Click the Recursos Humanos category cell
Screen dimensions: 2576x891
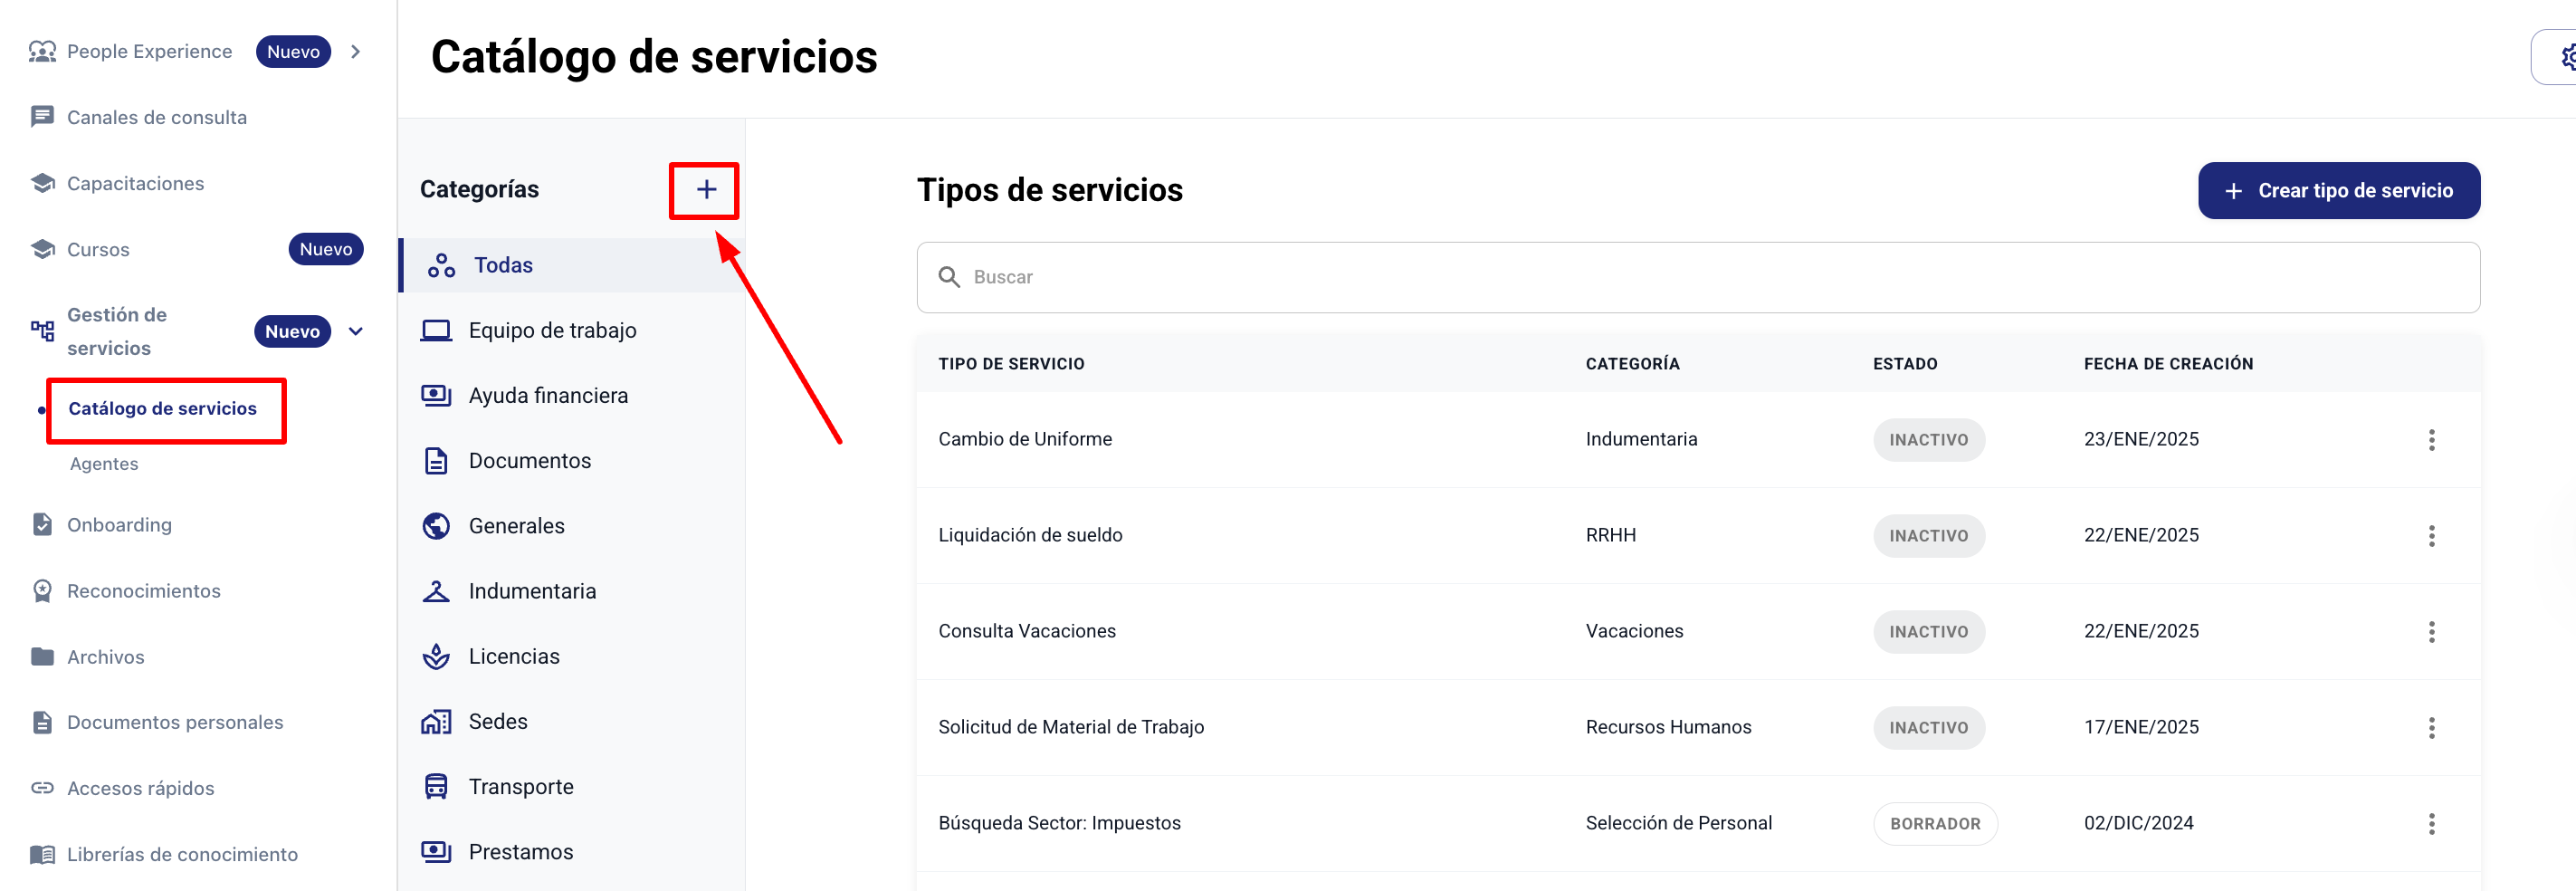(x=1668, y=727)
